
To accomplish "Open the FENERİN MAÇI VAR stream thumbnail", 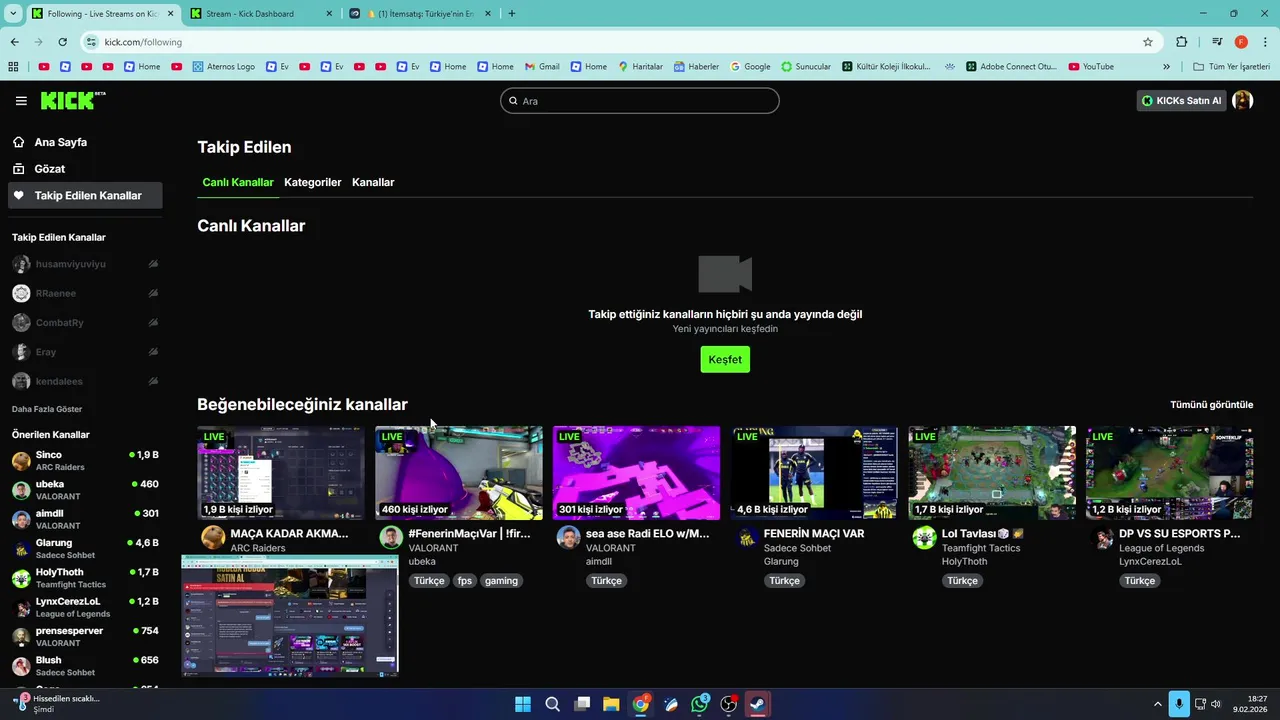I will click(814, 473).
